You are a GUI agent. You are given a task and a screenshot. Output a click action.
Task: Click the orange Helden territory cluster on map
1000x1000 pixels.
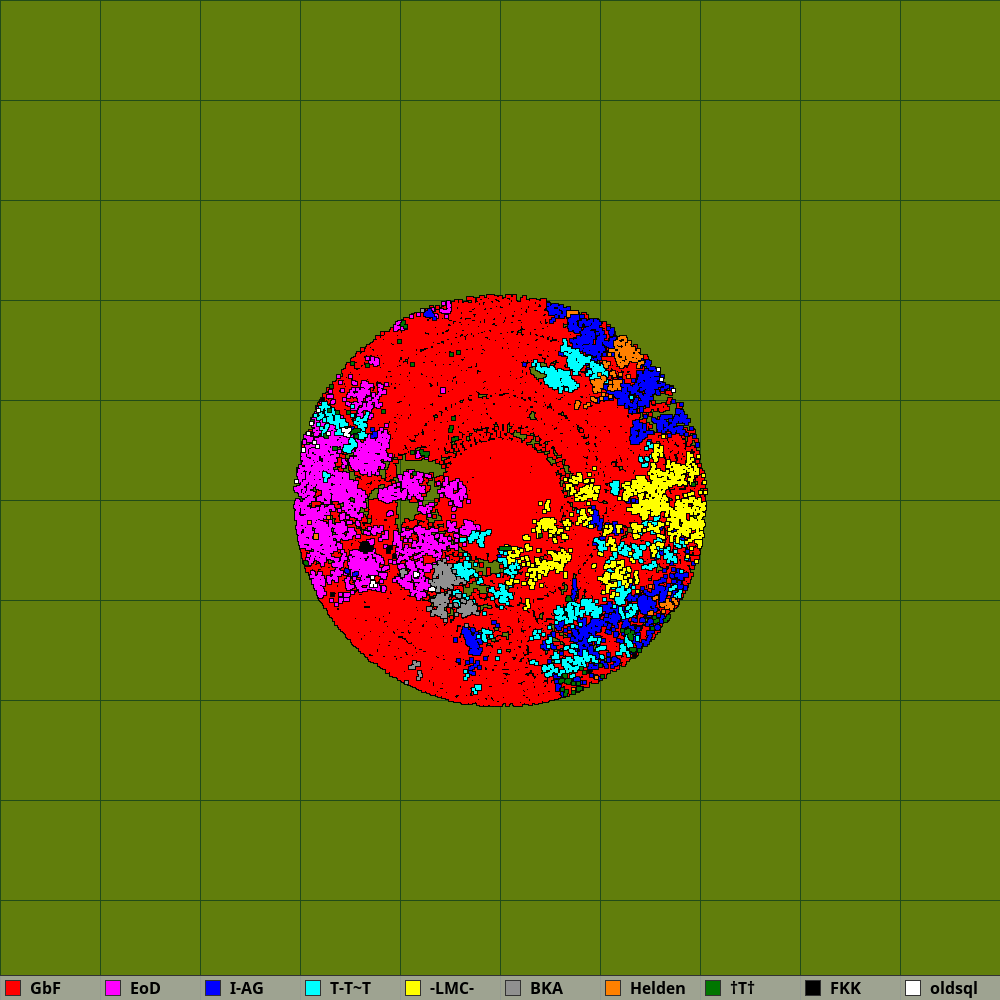coord(626,353)
